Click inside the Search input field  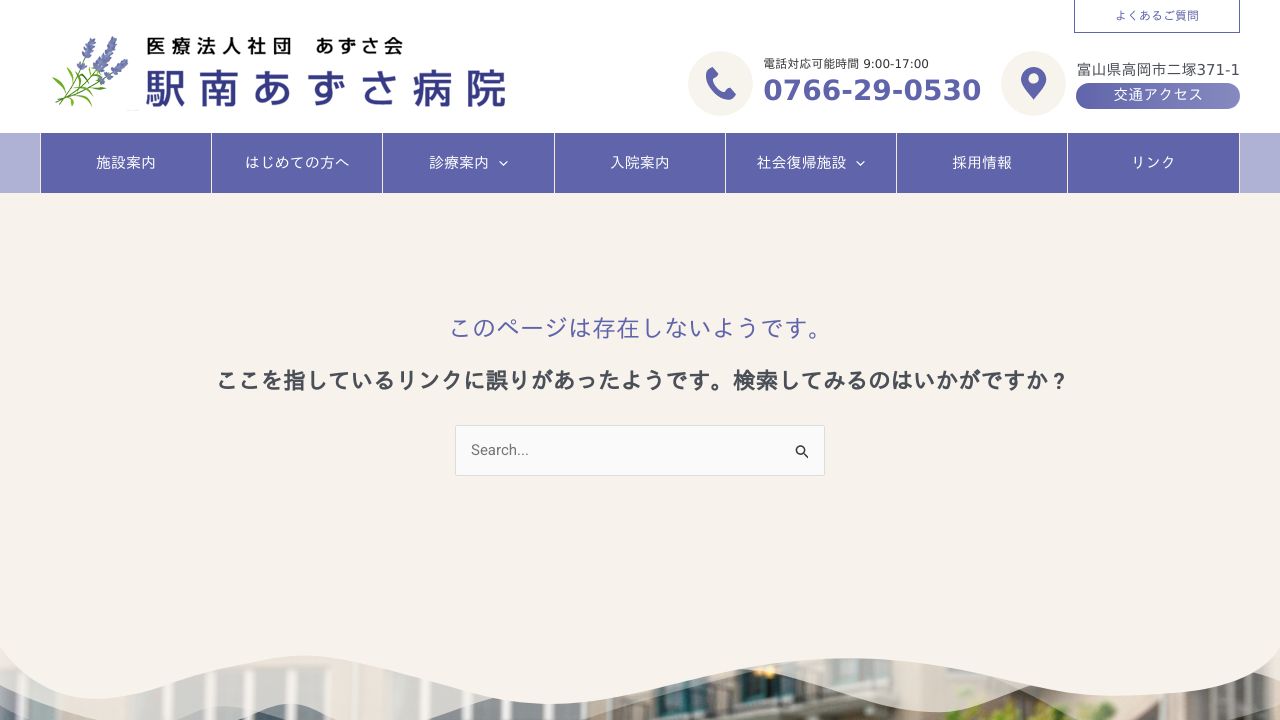tap(620, 450)
